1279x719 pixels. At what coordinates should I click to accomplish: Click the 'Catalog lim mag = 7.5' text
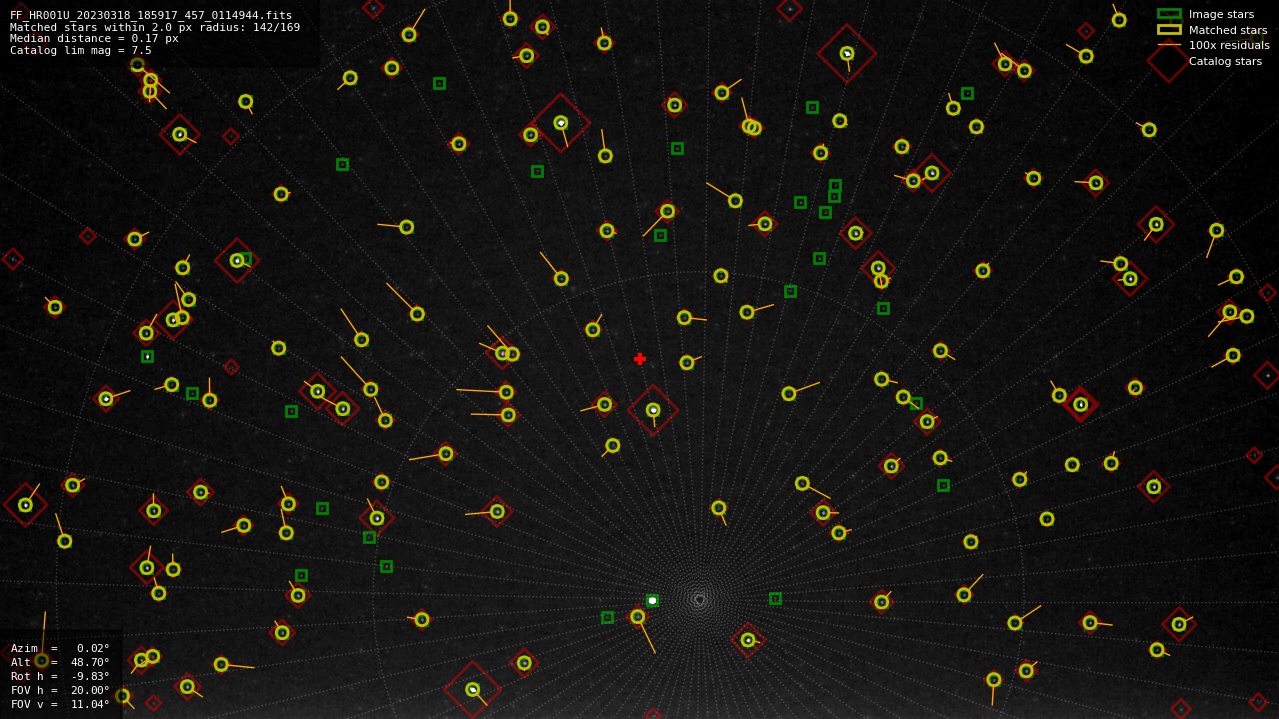[x=81, y=50]
